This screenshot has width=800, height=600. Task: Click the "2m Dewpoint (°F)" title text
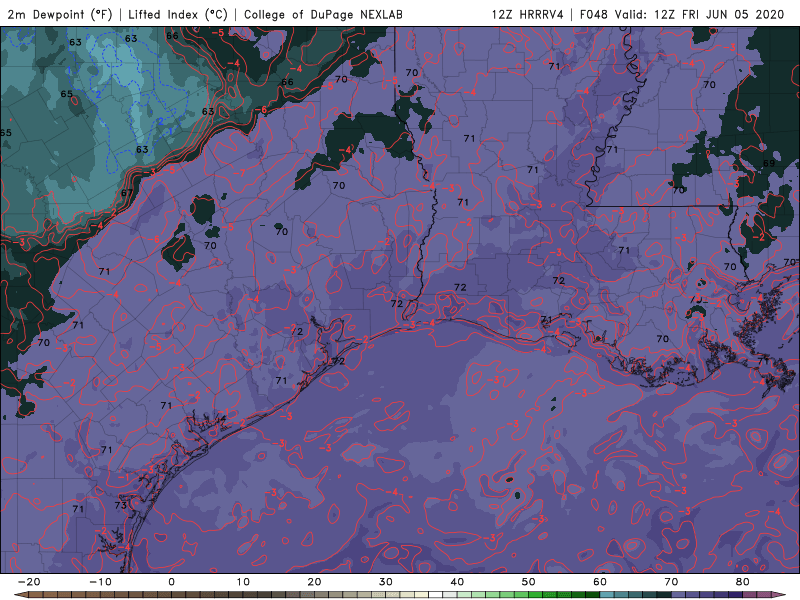pos(60,14)
